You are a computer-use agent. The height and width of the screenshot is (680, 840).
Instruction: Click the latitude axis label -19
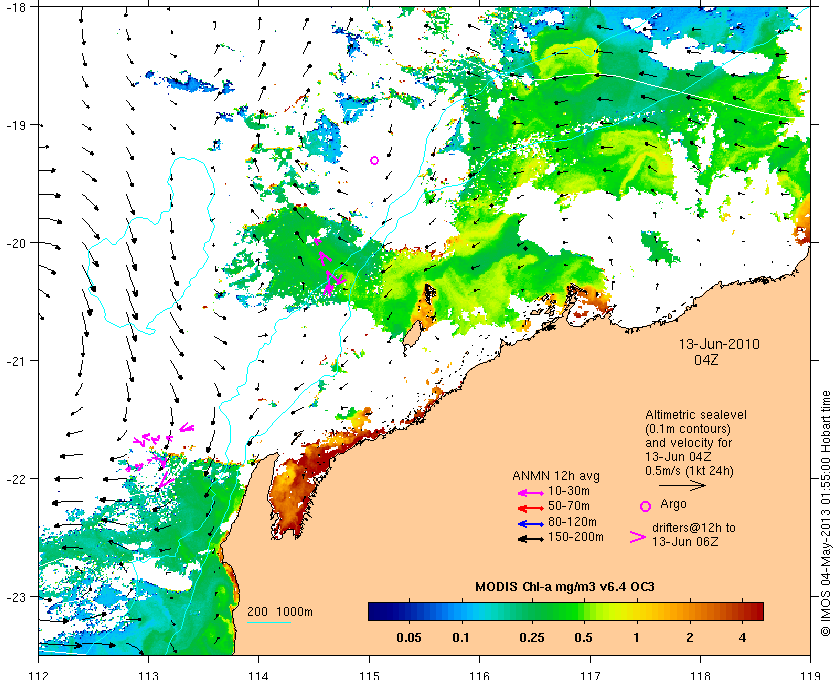coord(15,125)
